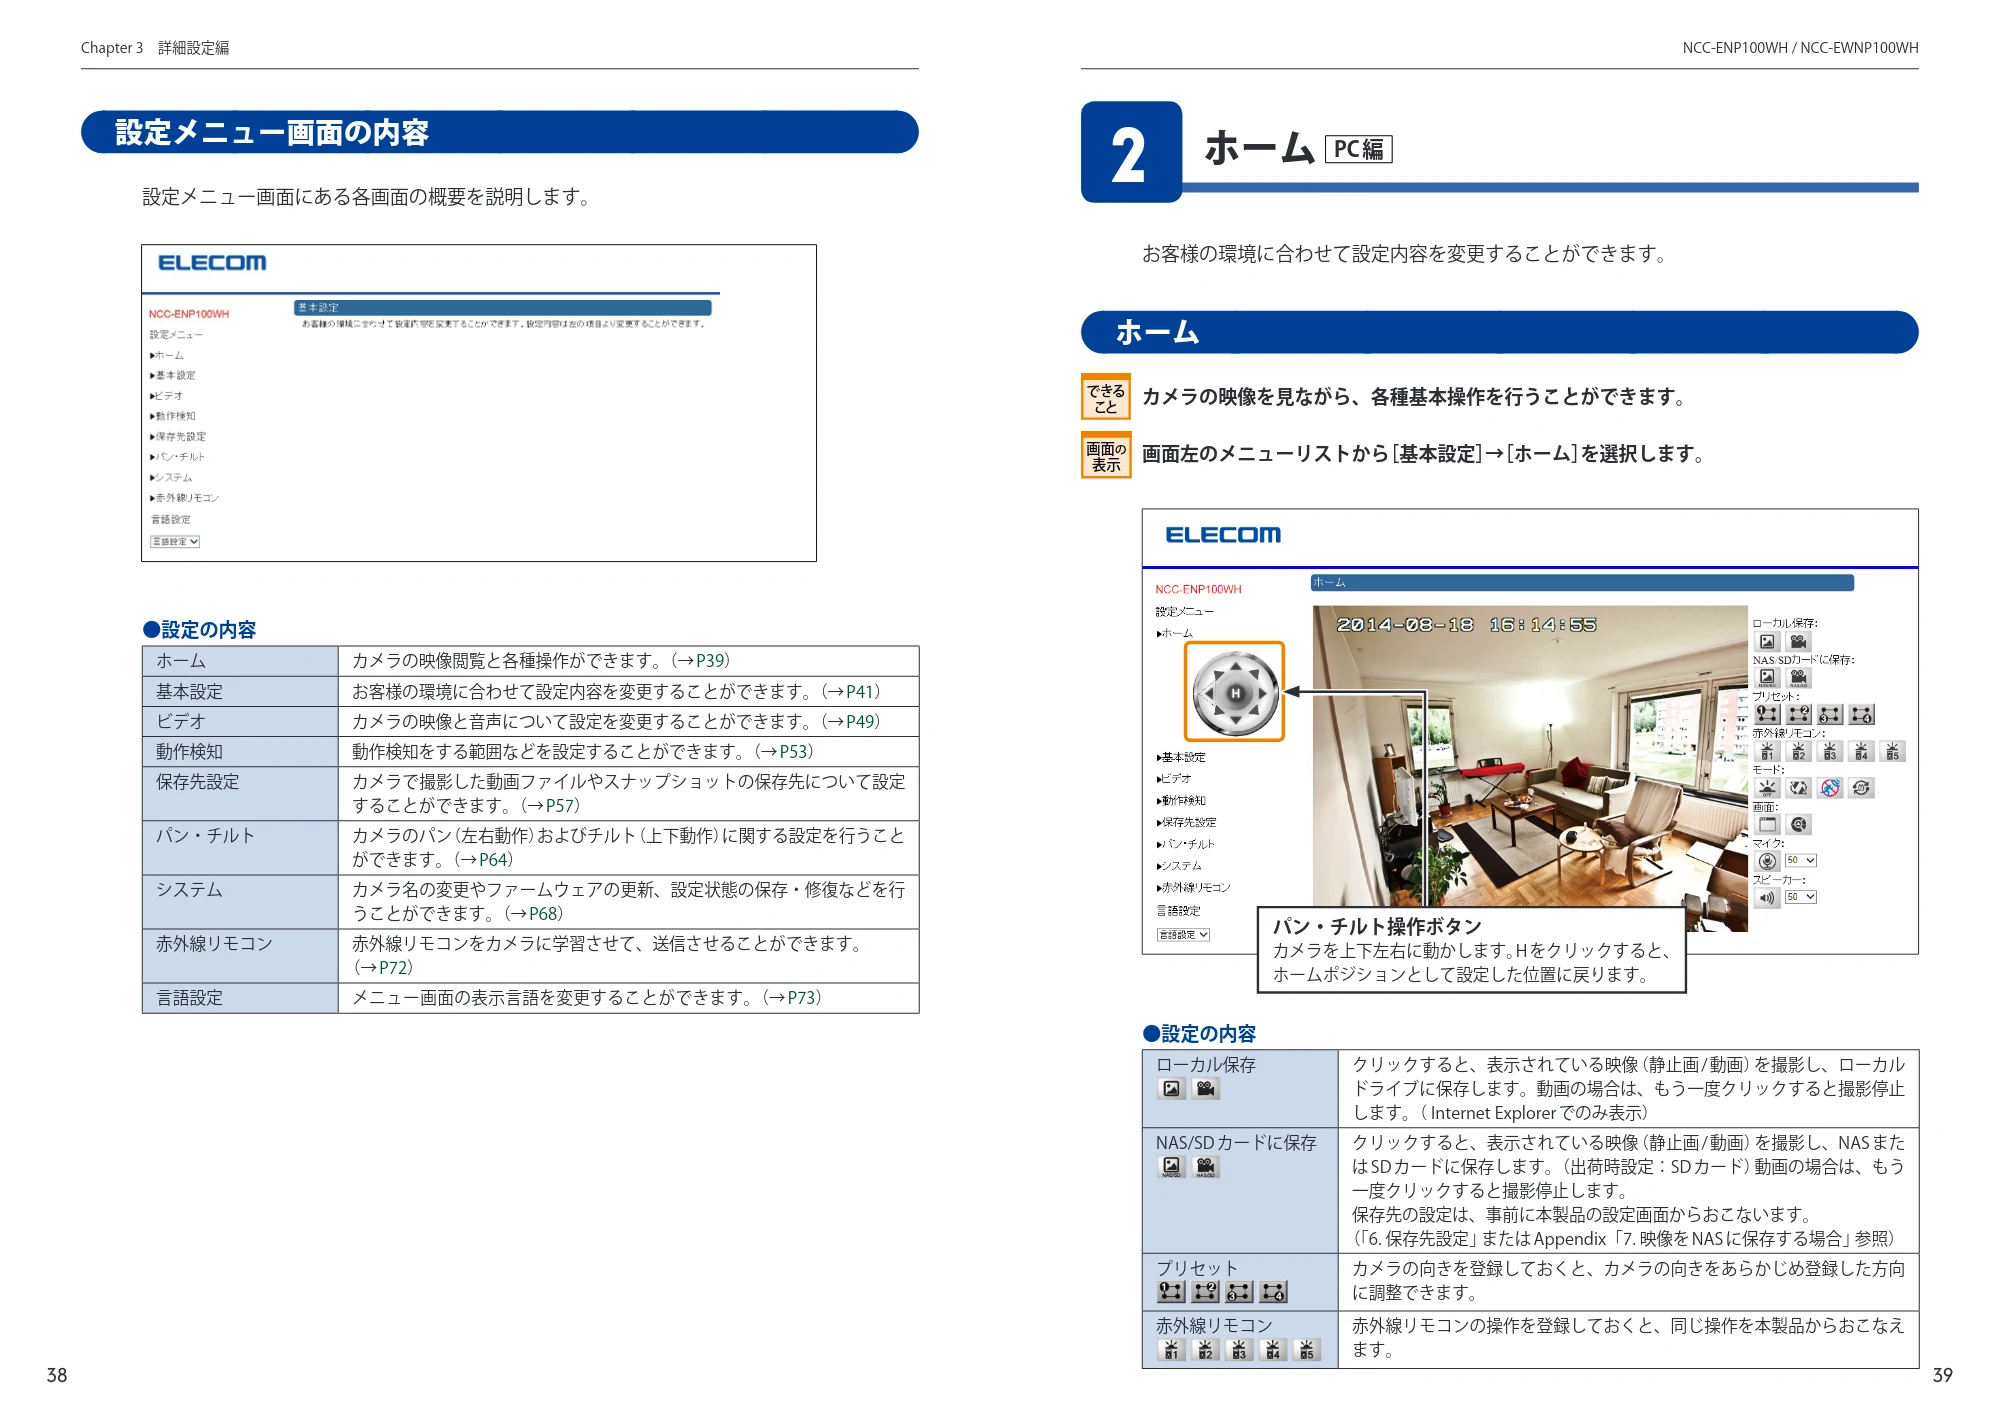Viewport: 2000px width, 1419px height.
Task: Select ホーム in left screenshot menu
Action: 167,355
